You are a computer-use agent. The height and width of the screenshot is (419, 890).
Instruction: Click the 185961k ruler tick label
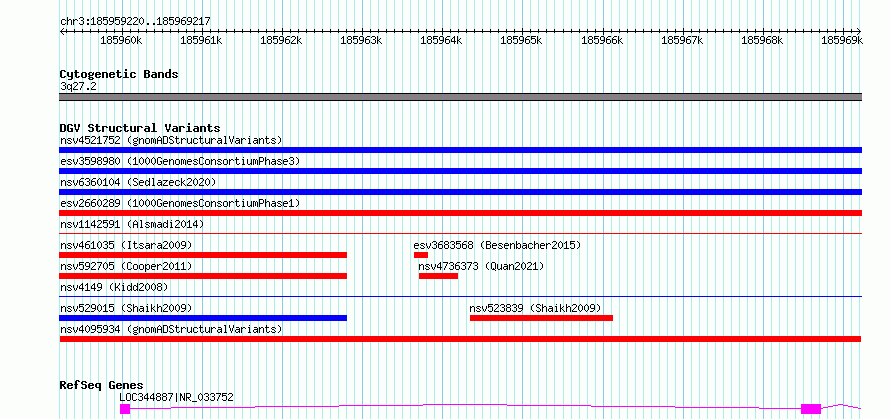[201, 40]
